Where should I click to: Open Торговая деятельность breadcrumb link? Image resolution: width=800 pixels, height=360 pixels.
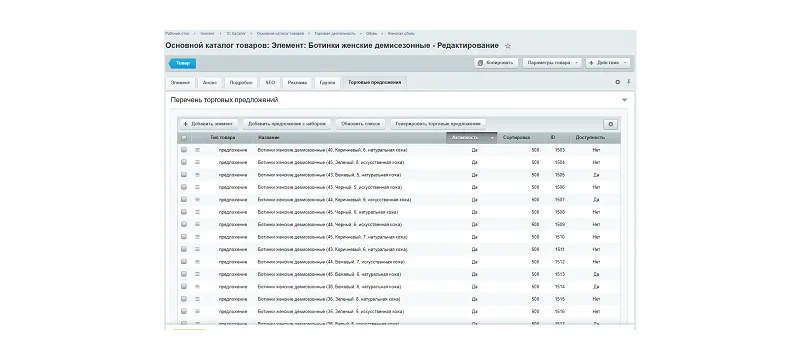coord(335,34)
